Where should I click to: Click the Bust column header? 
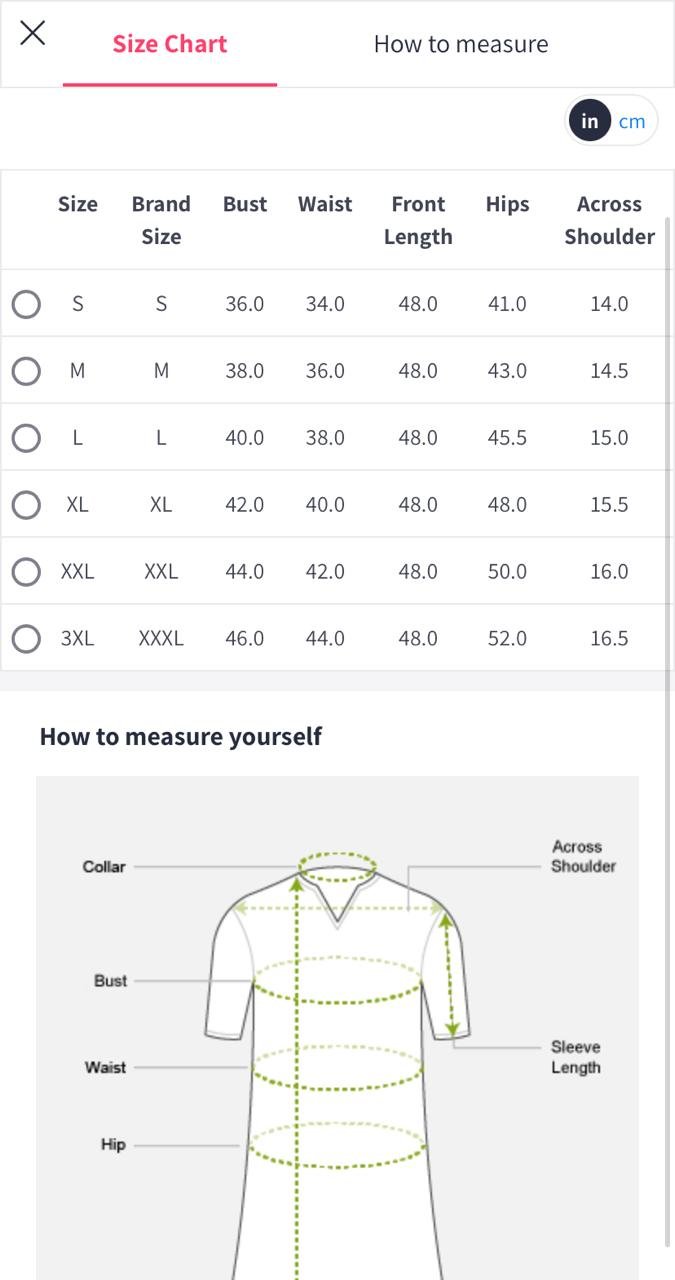pos(245,204)
